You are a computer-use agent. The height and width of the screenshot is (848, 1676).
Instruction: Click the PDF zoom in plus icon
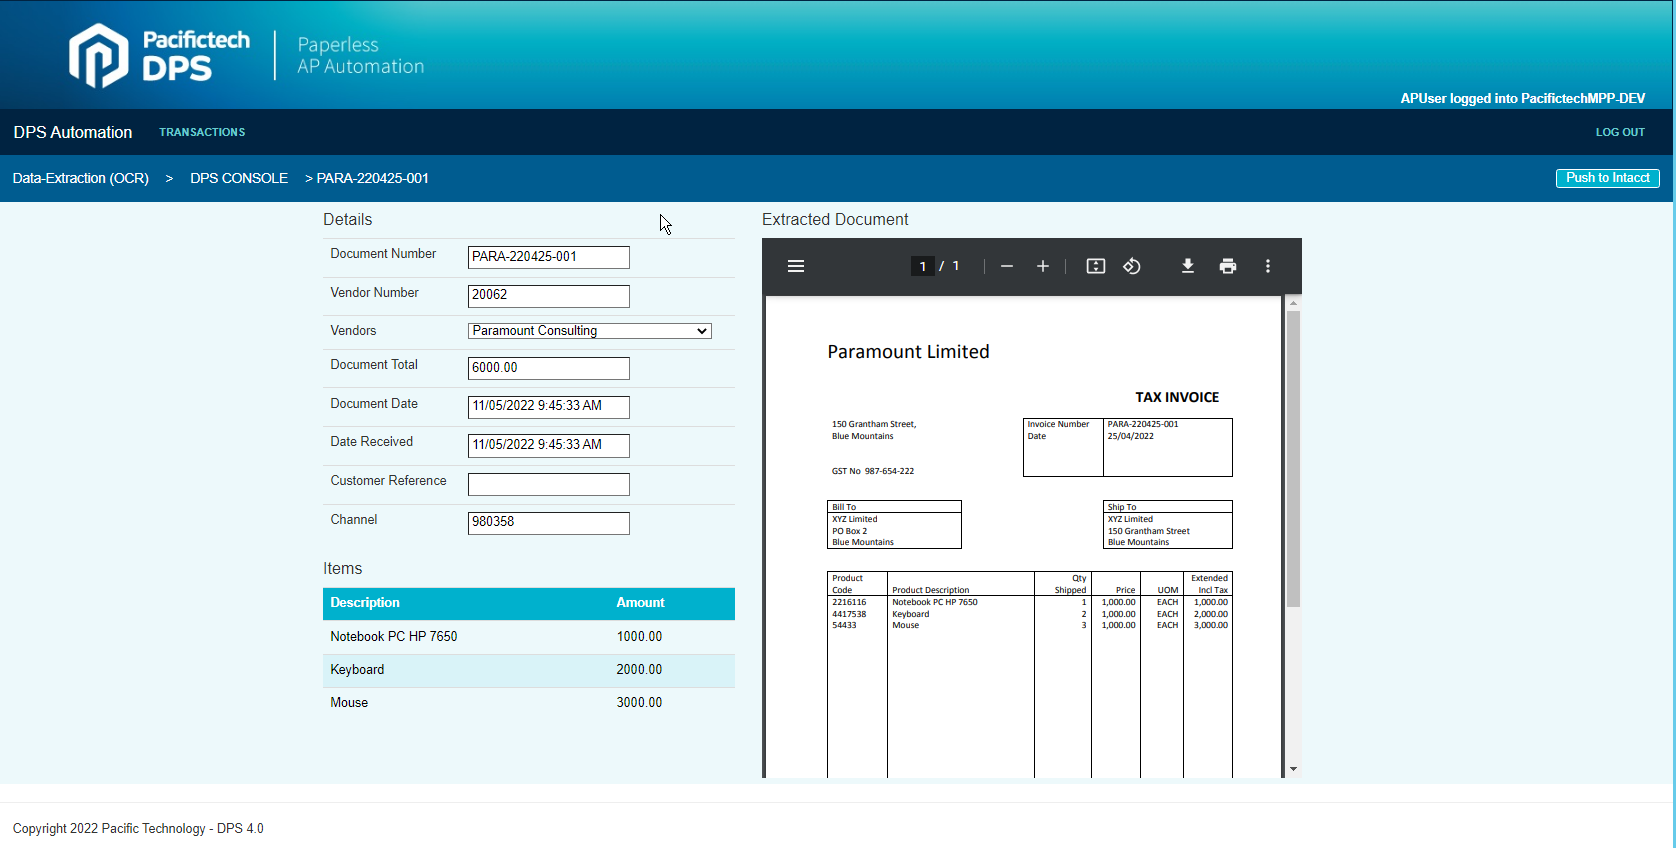(x=1043, y=266)
